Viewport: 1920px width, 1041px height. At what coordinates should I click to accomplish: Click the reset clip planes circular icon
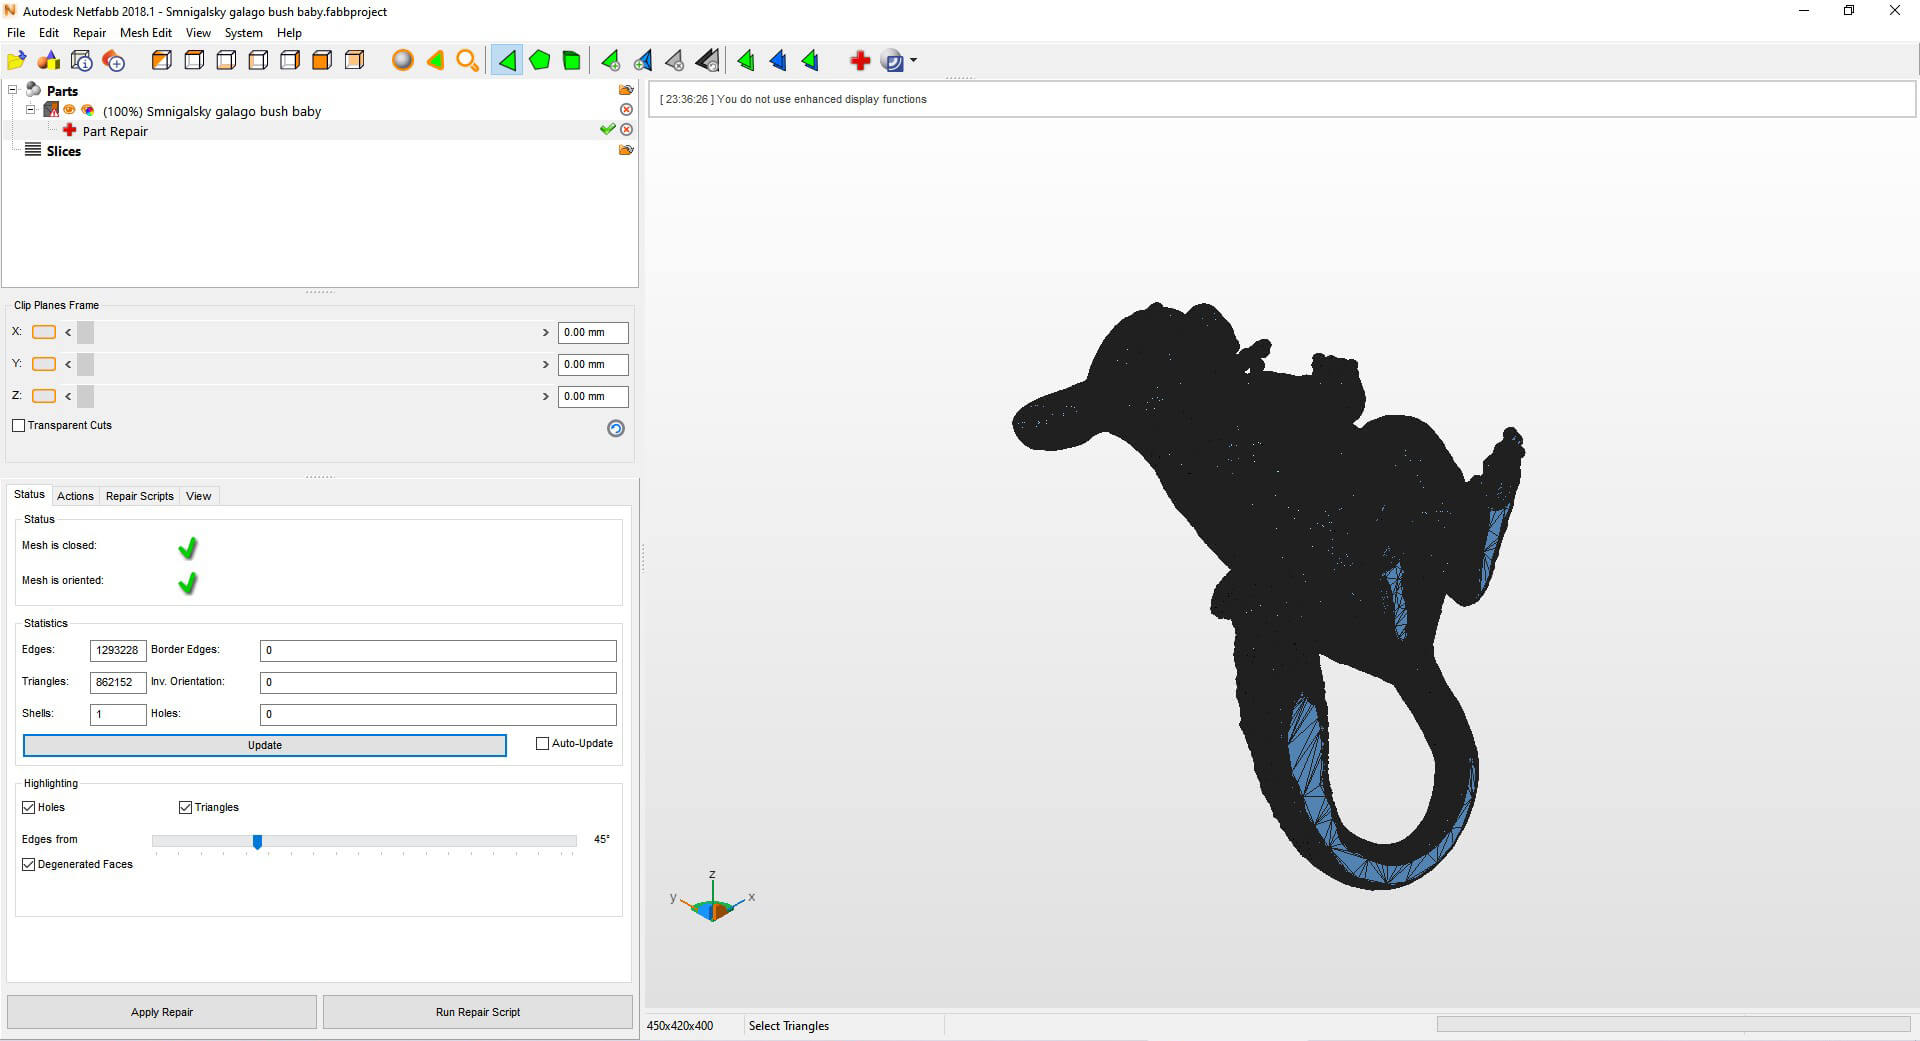click(x=616, y=428)
